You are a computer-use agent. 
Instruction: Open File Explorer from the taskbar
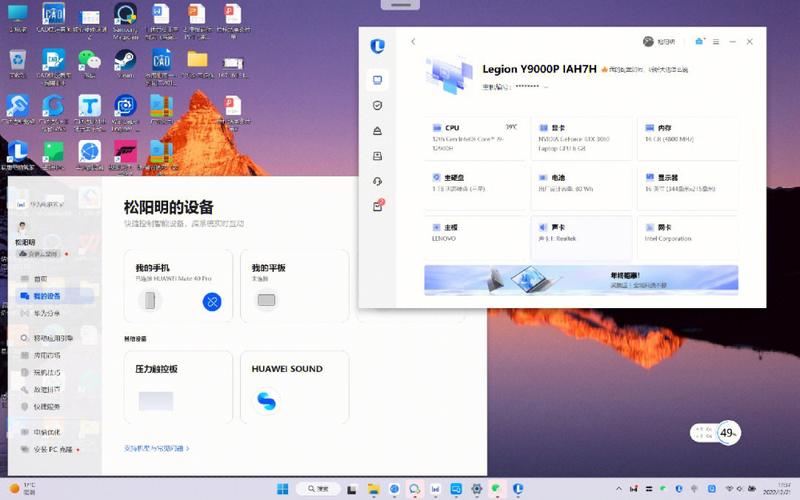[x=374, y=489]
